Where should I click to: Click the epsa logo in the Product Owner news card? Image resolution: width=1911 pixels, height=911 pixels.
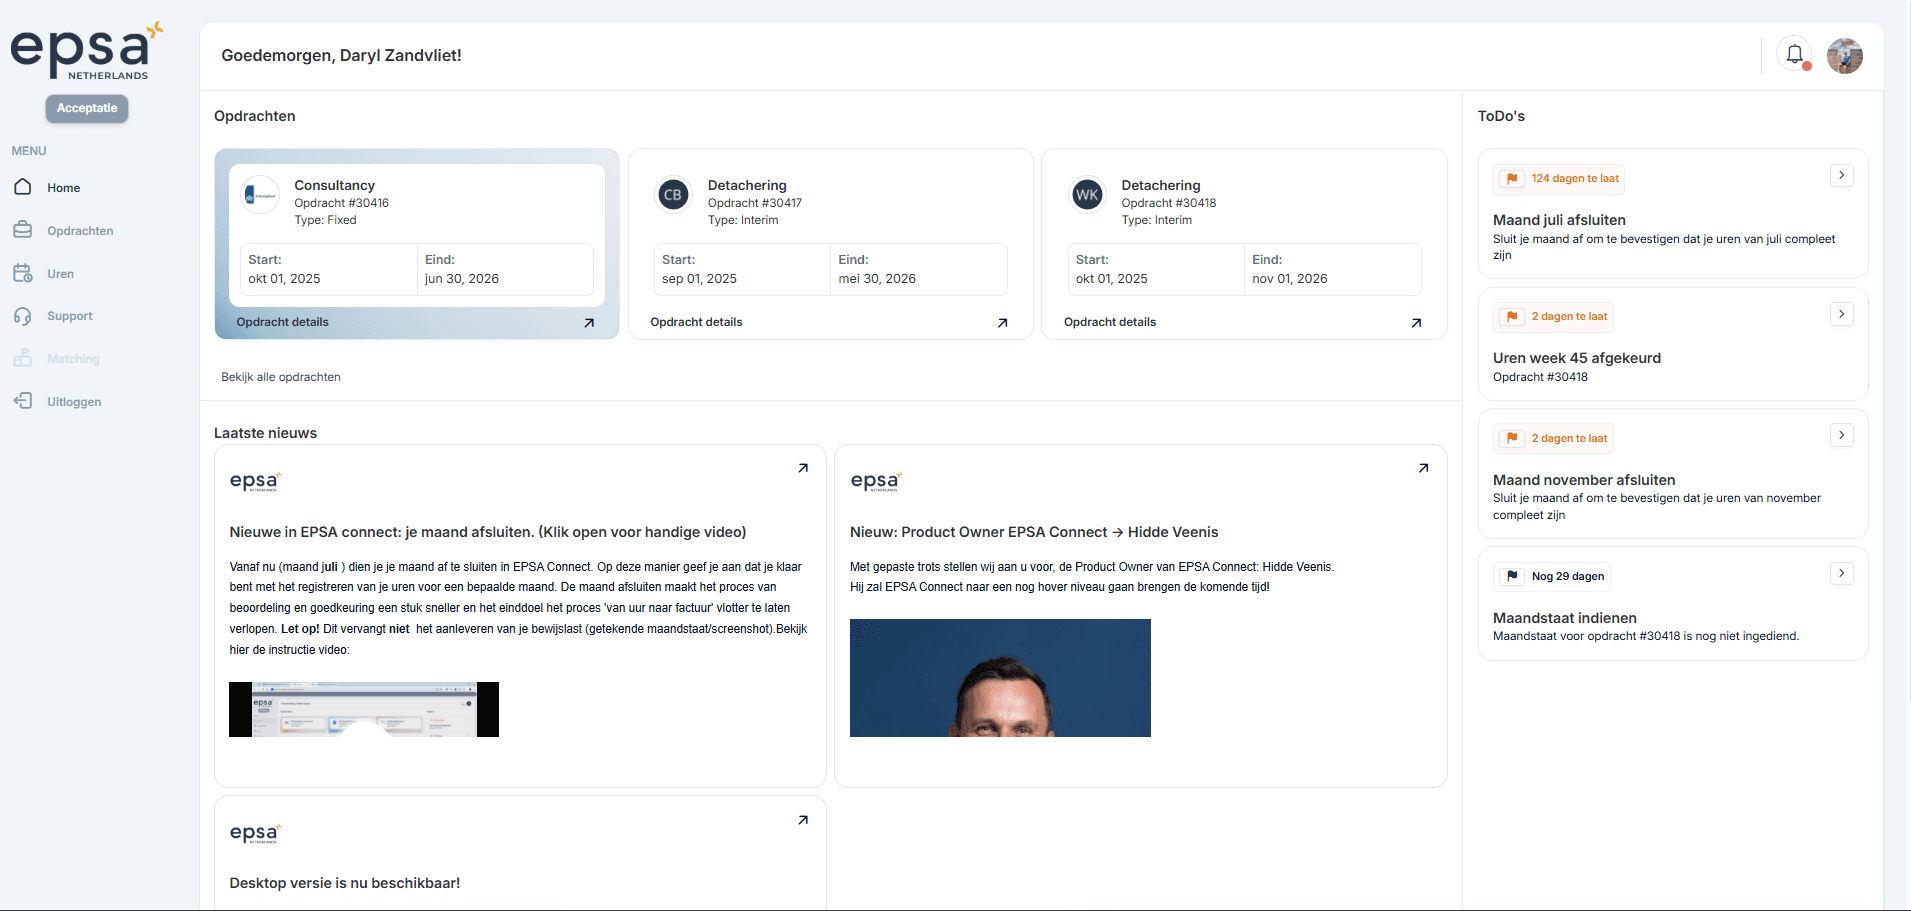click(x=876, y=481)
